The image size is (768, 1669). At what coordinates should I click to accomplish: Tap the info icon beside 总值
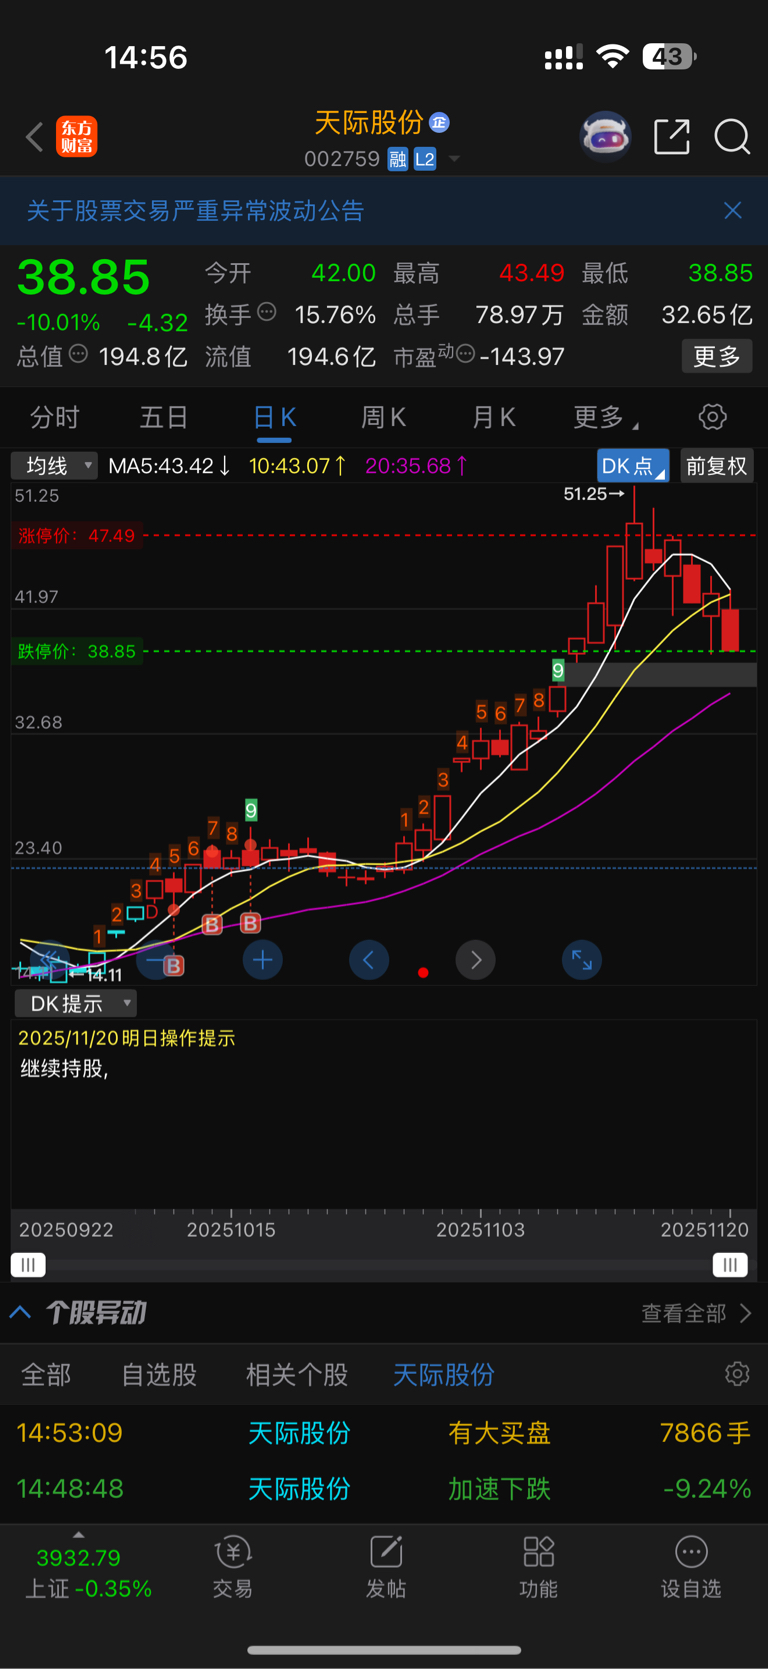[x=79, y=354]
